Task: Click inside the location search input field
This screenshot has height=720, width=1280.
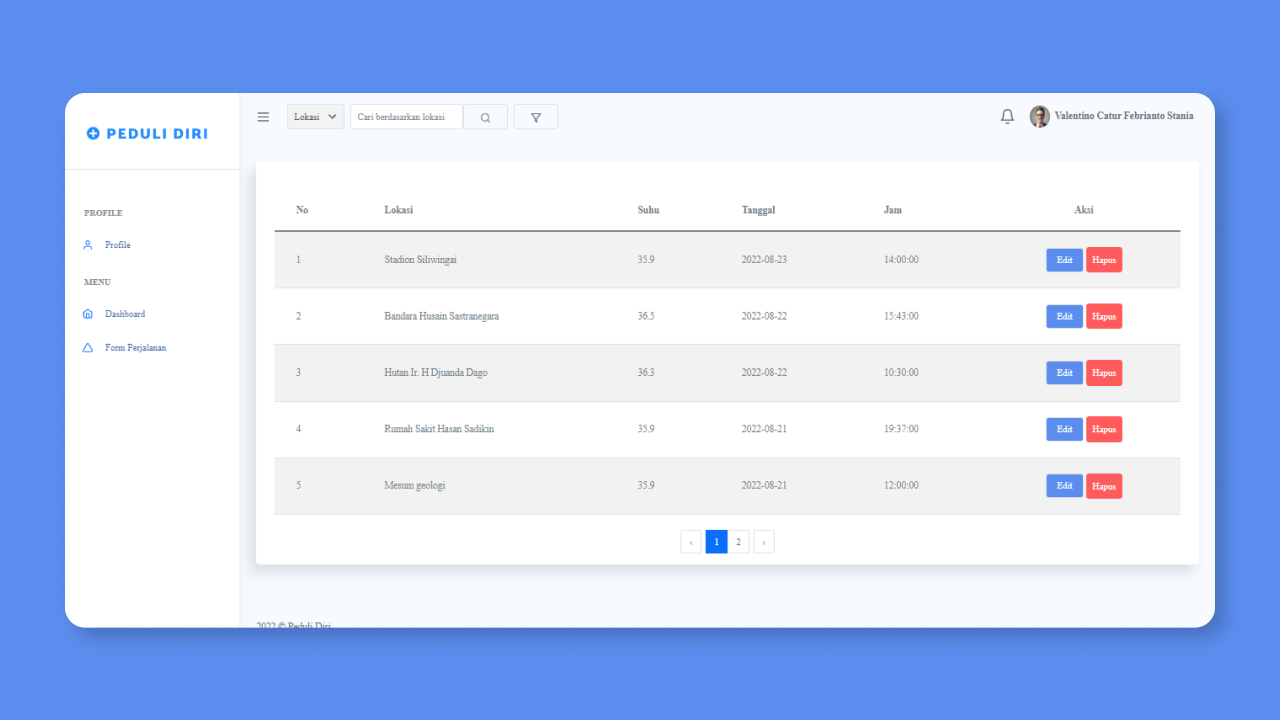Action: [406, 116]
